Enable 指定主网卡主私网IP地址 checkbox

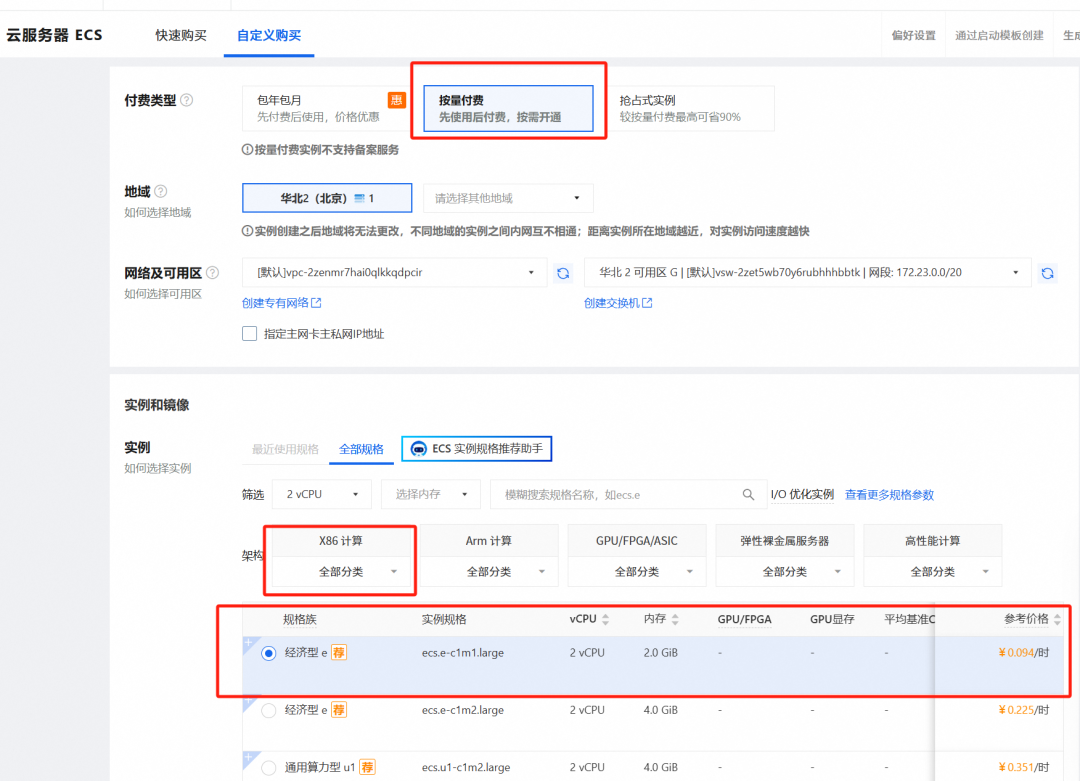pos(249,334)
